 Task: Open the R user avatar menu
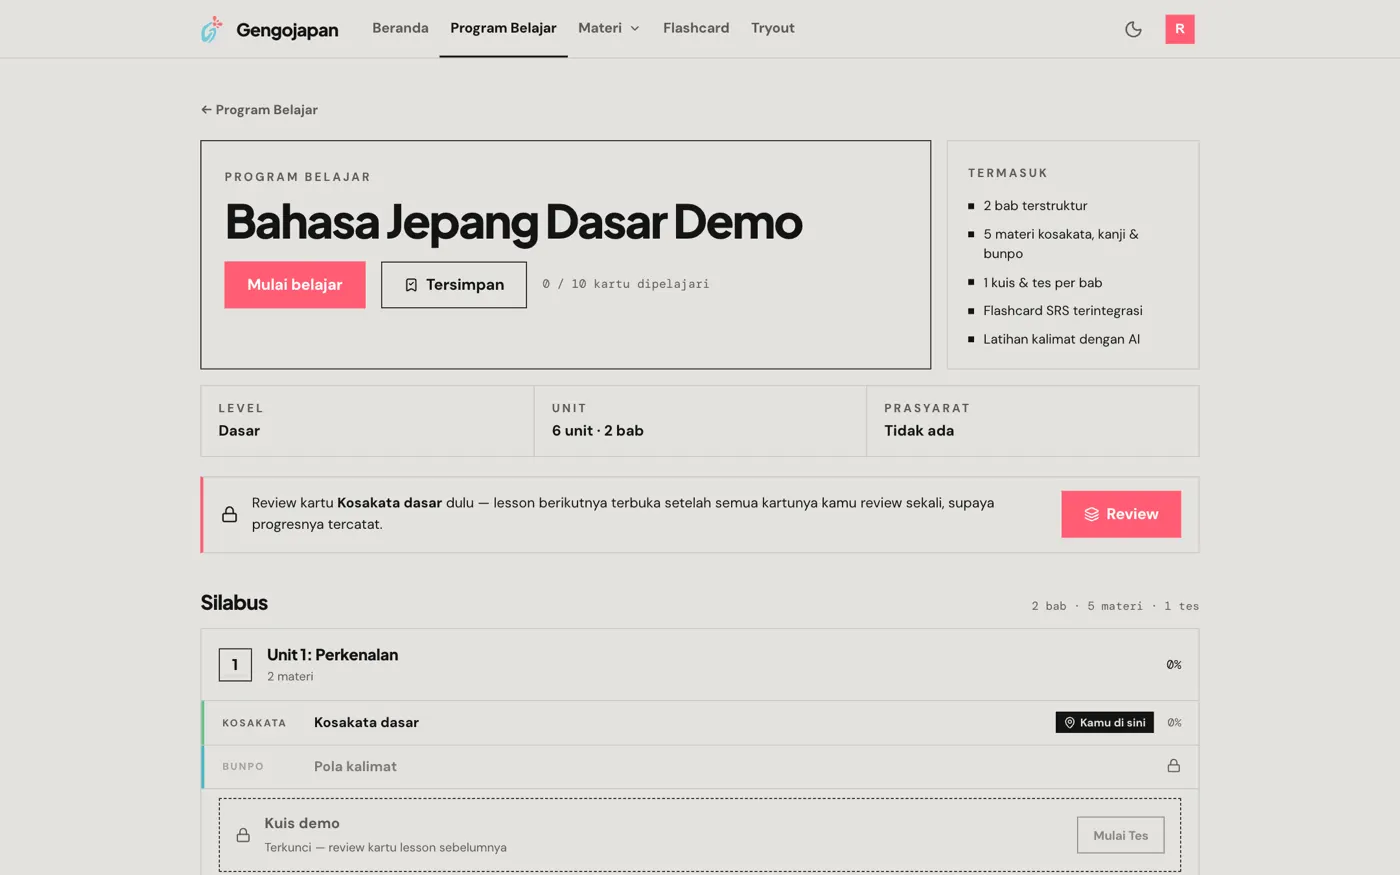[x=1180, y=29]
